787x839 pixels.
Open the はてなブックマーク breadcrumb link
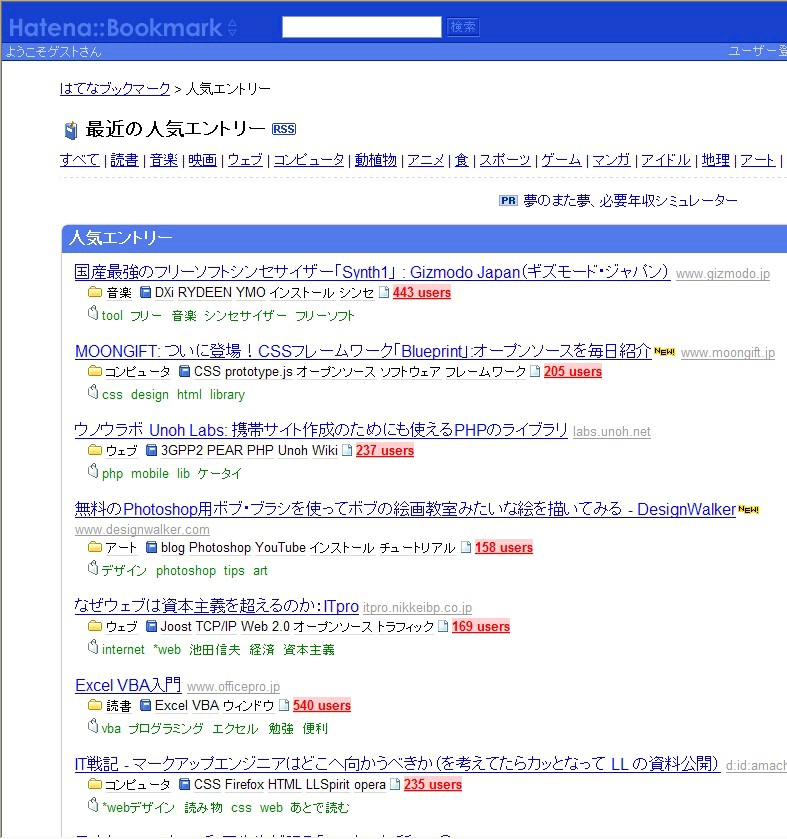(x=115, y=88)
